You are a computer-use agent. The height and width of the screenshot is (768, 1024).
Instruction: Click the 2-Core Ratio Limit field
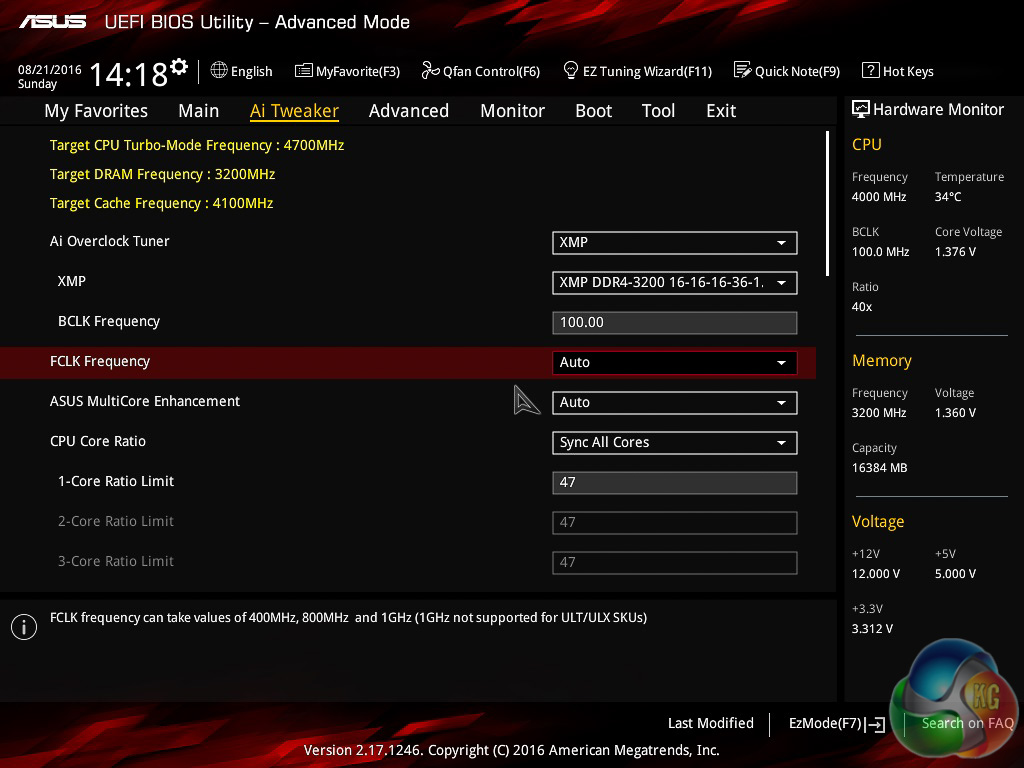tap(675, 522)
